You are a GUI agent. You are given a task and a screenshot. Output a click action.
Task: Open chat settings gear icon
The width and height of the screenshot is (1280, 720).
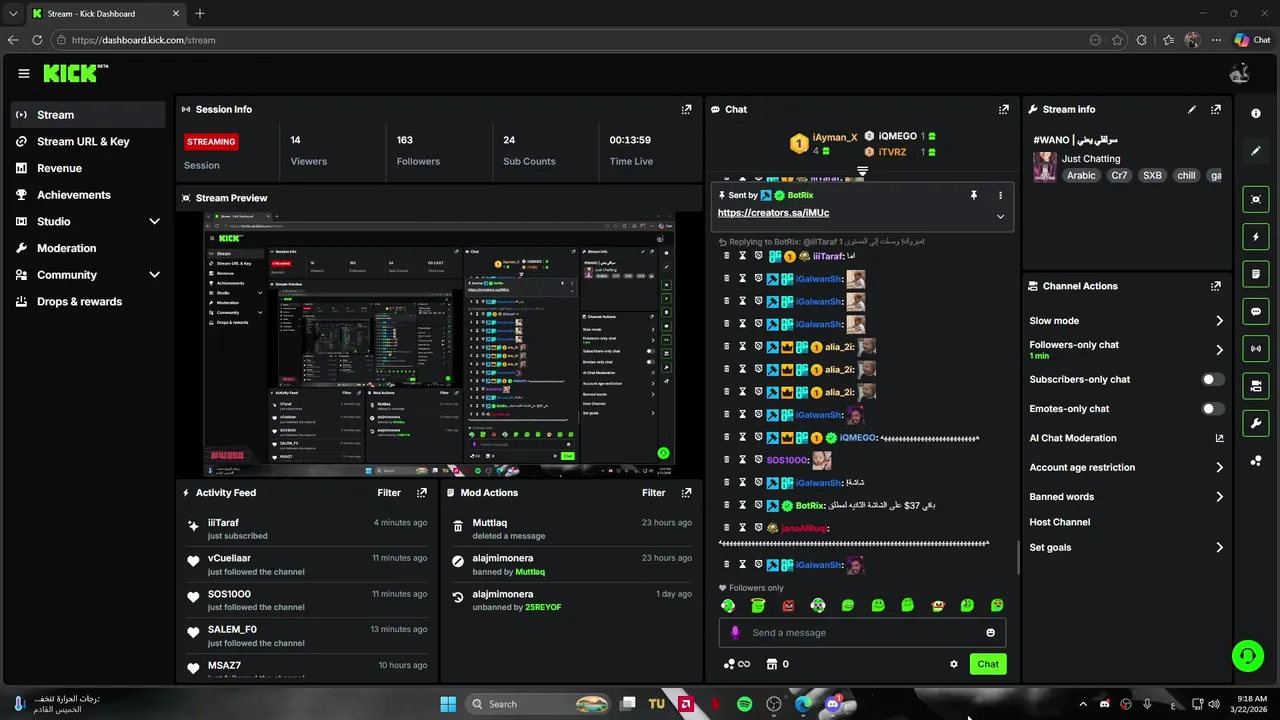954,664
